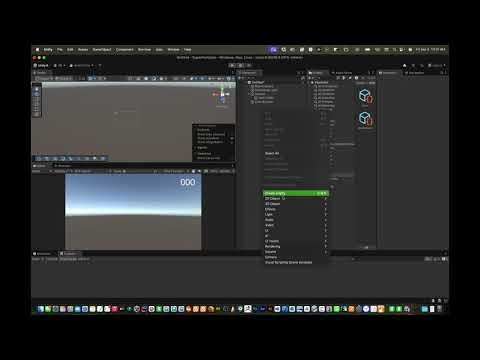
Task: Choose Create Empty in the context menu
Action: coord(296,193)
